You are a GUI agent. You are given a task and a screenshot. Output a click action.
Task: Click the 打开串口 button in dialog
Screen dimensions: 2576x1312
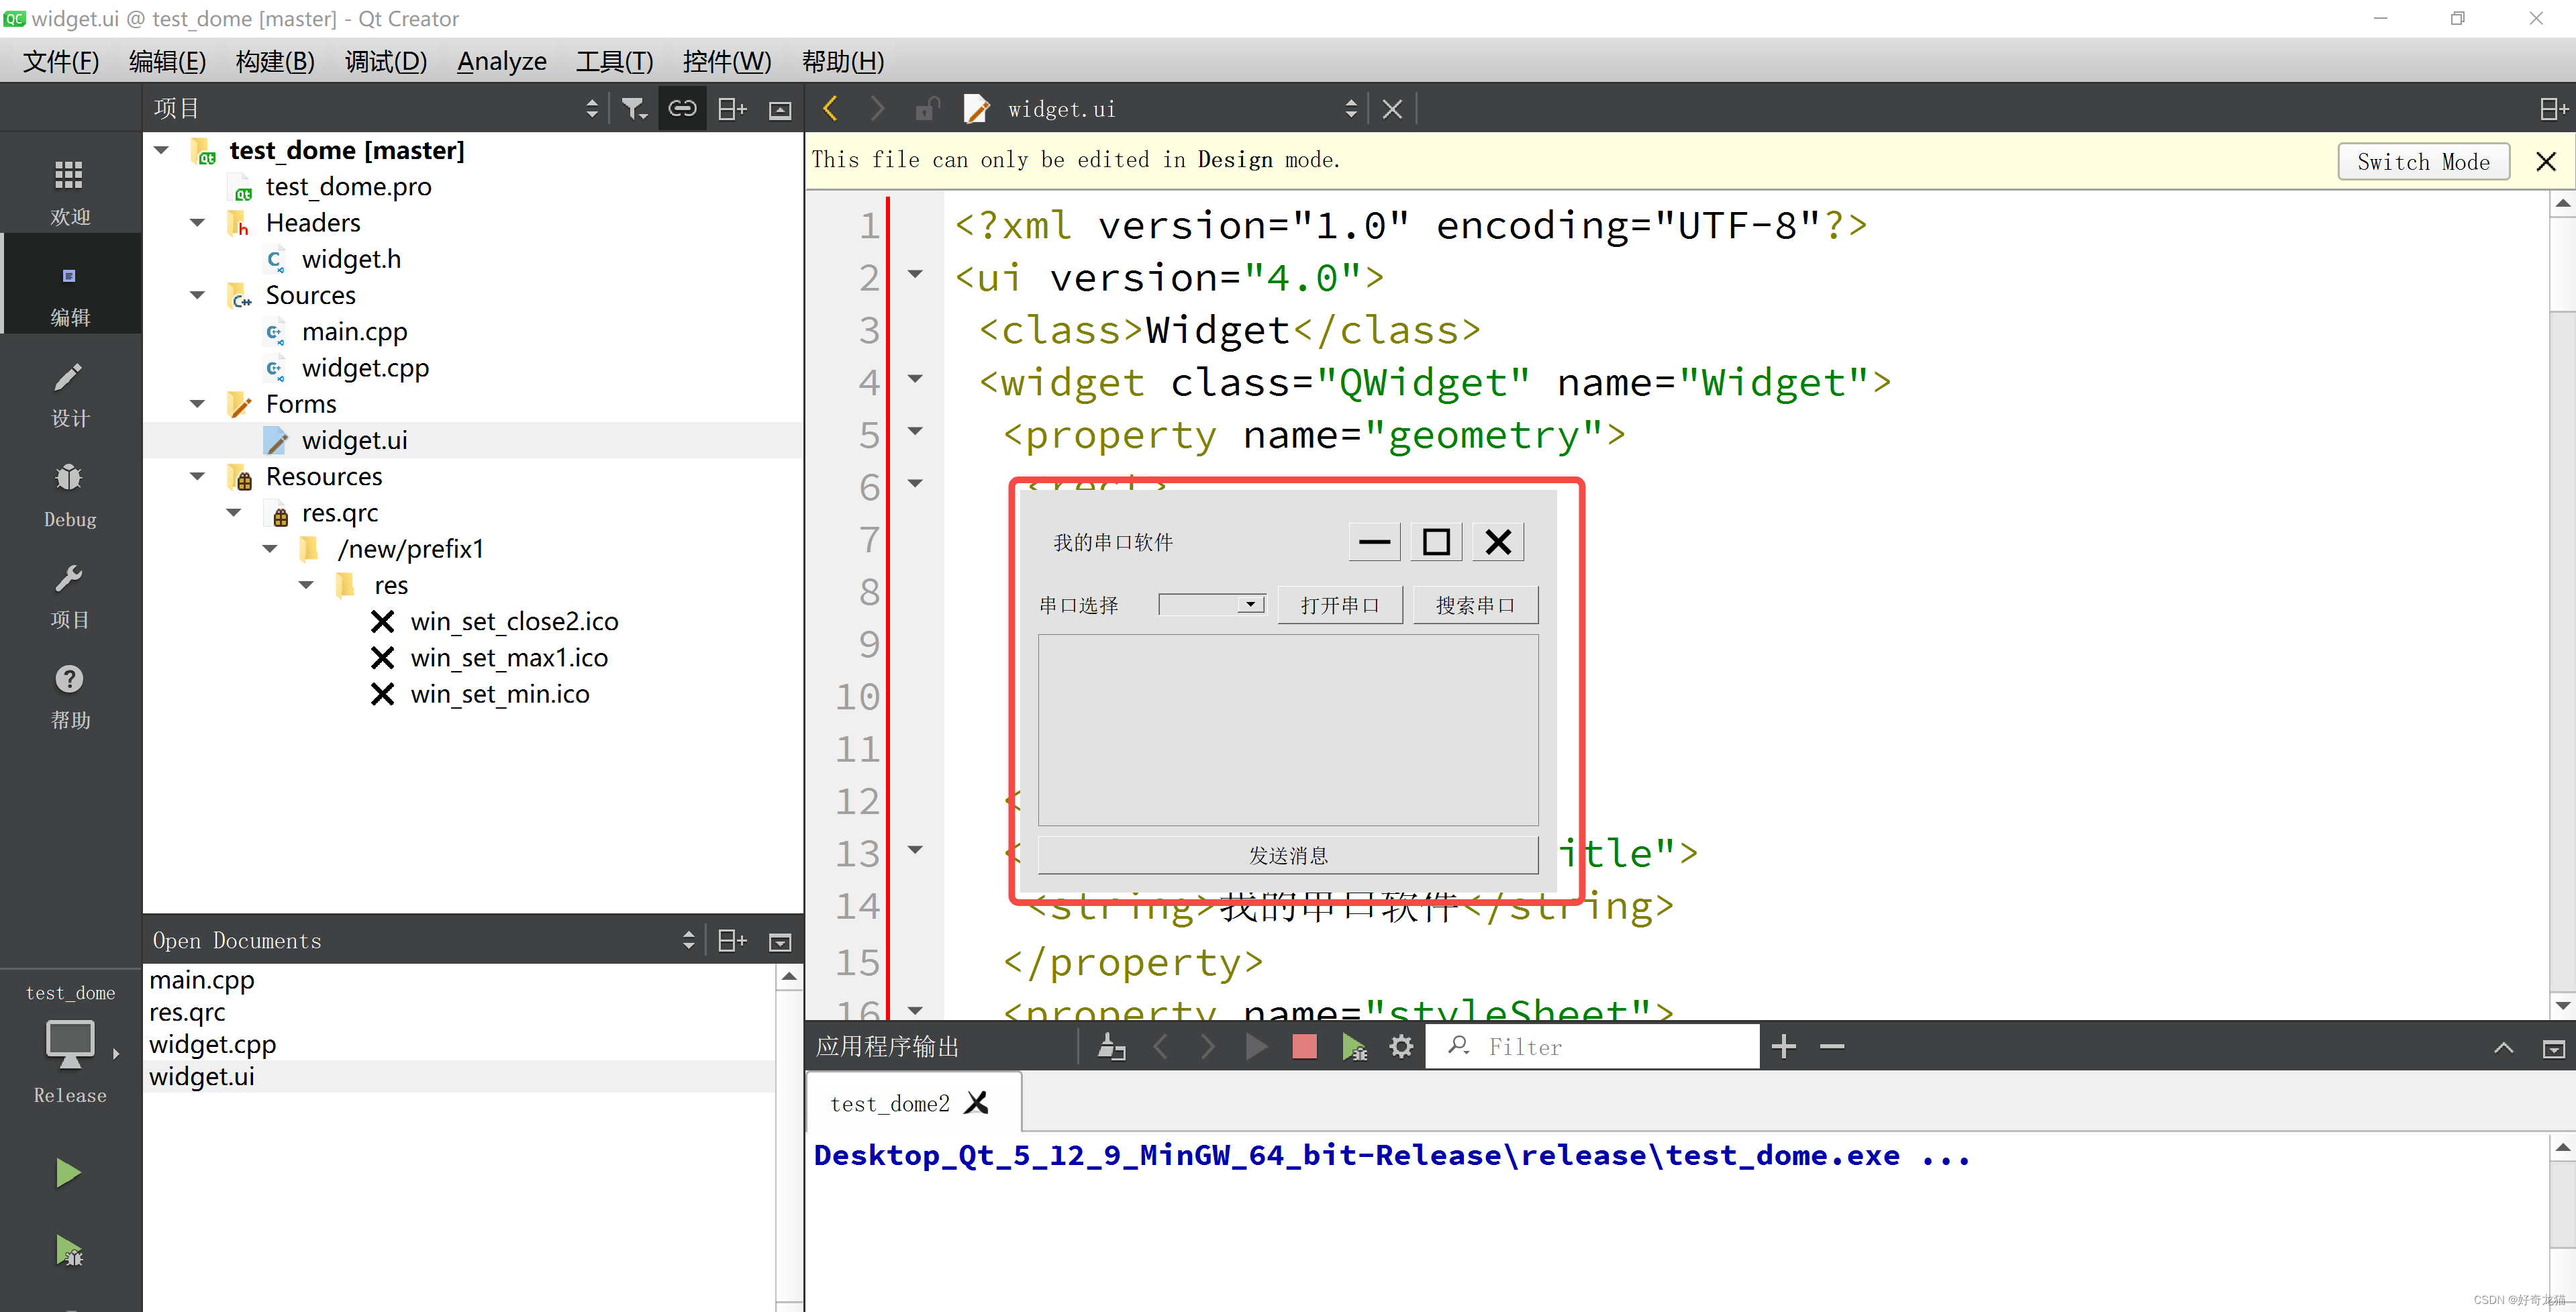(1338, 604)
